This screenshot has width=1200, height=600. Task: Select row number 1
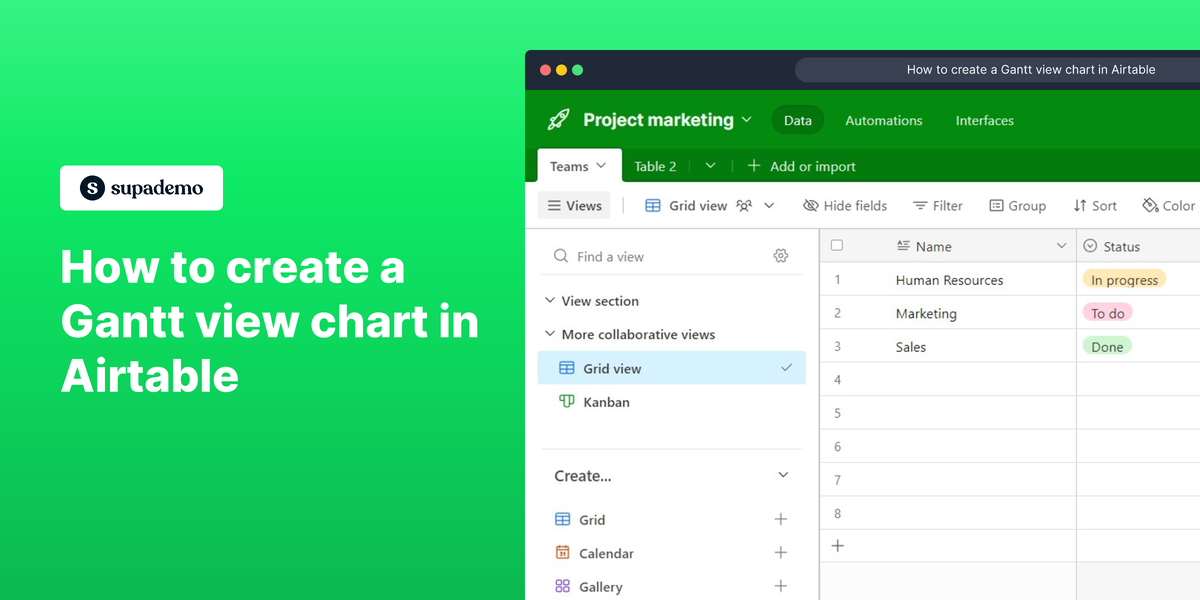(838, 280)
